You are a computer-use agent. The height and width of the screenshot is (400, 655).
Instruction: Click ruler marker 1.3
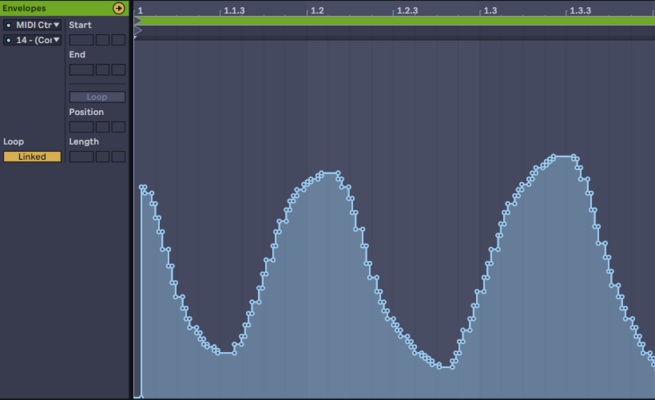(x=490, y=10)
